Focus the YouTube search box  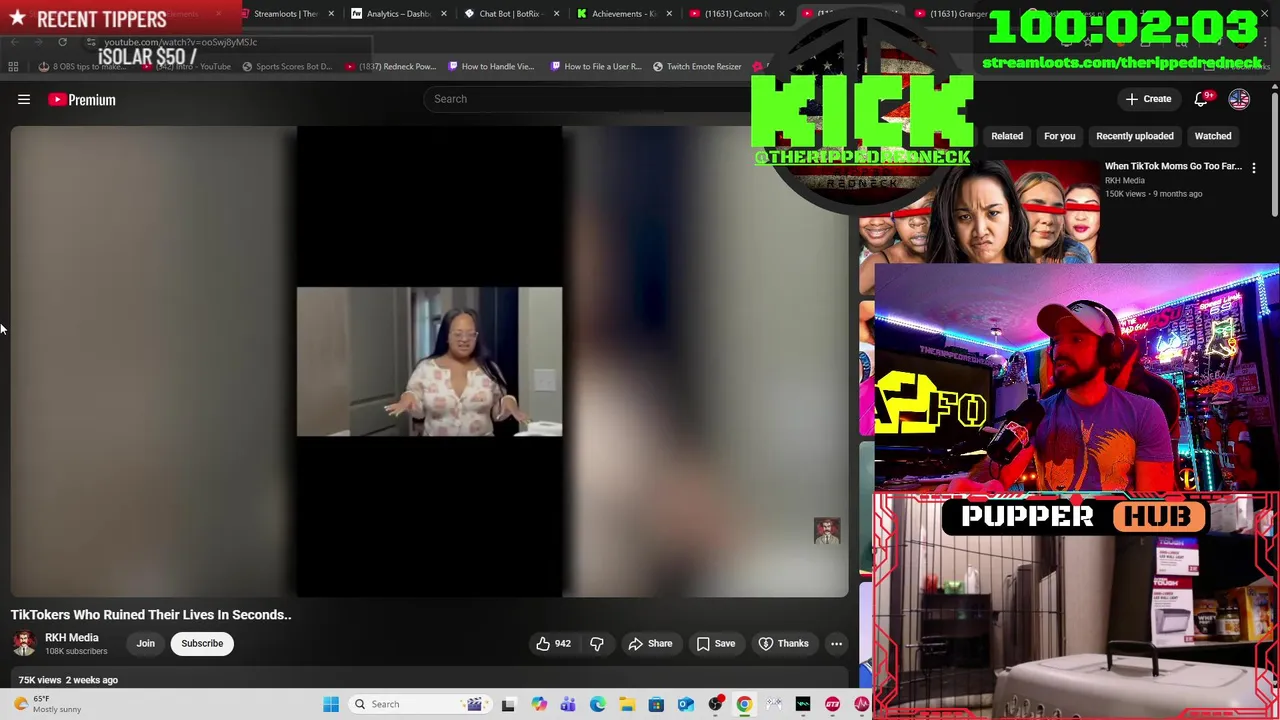point(590,99)
